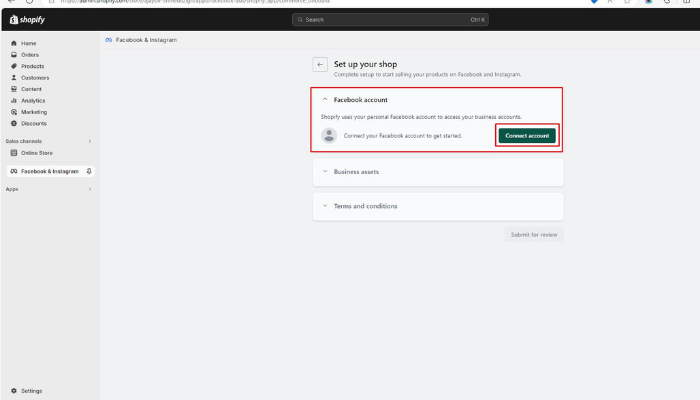Viewport: 700px width, 400px height.
Task: Open Analytics in the sidebar
Action: 33,101
